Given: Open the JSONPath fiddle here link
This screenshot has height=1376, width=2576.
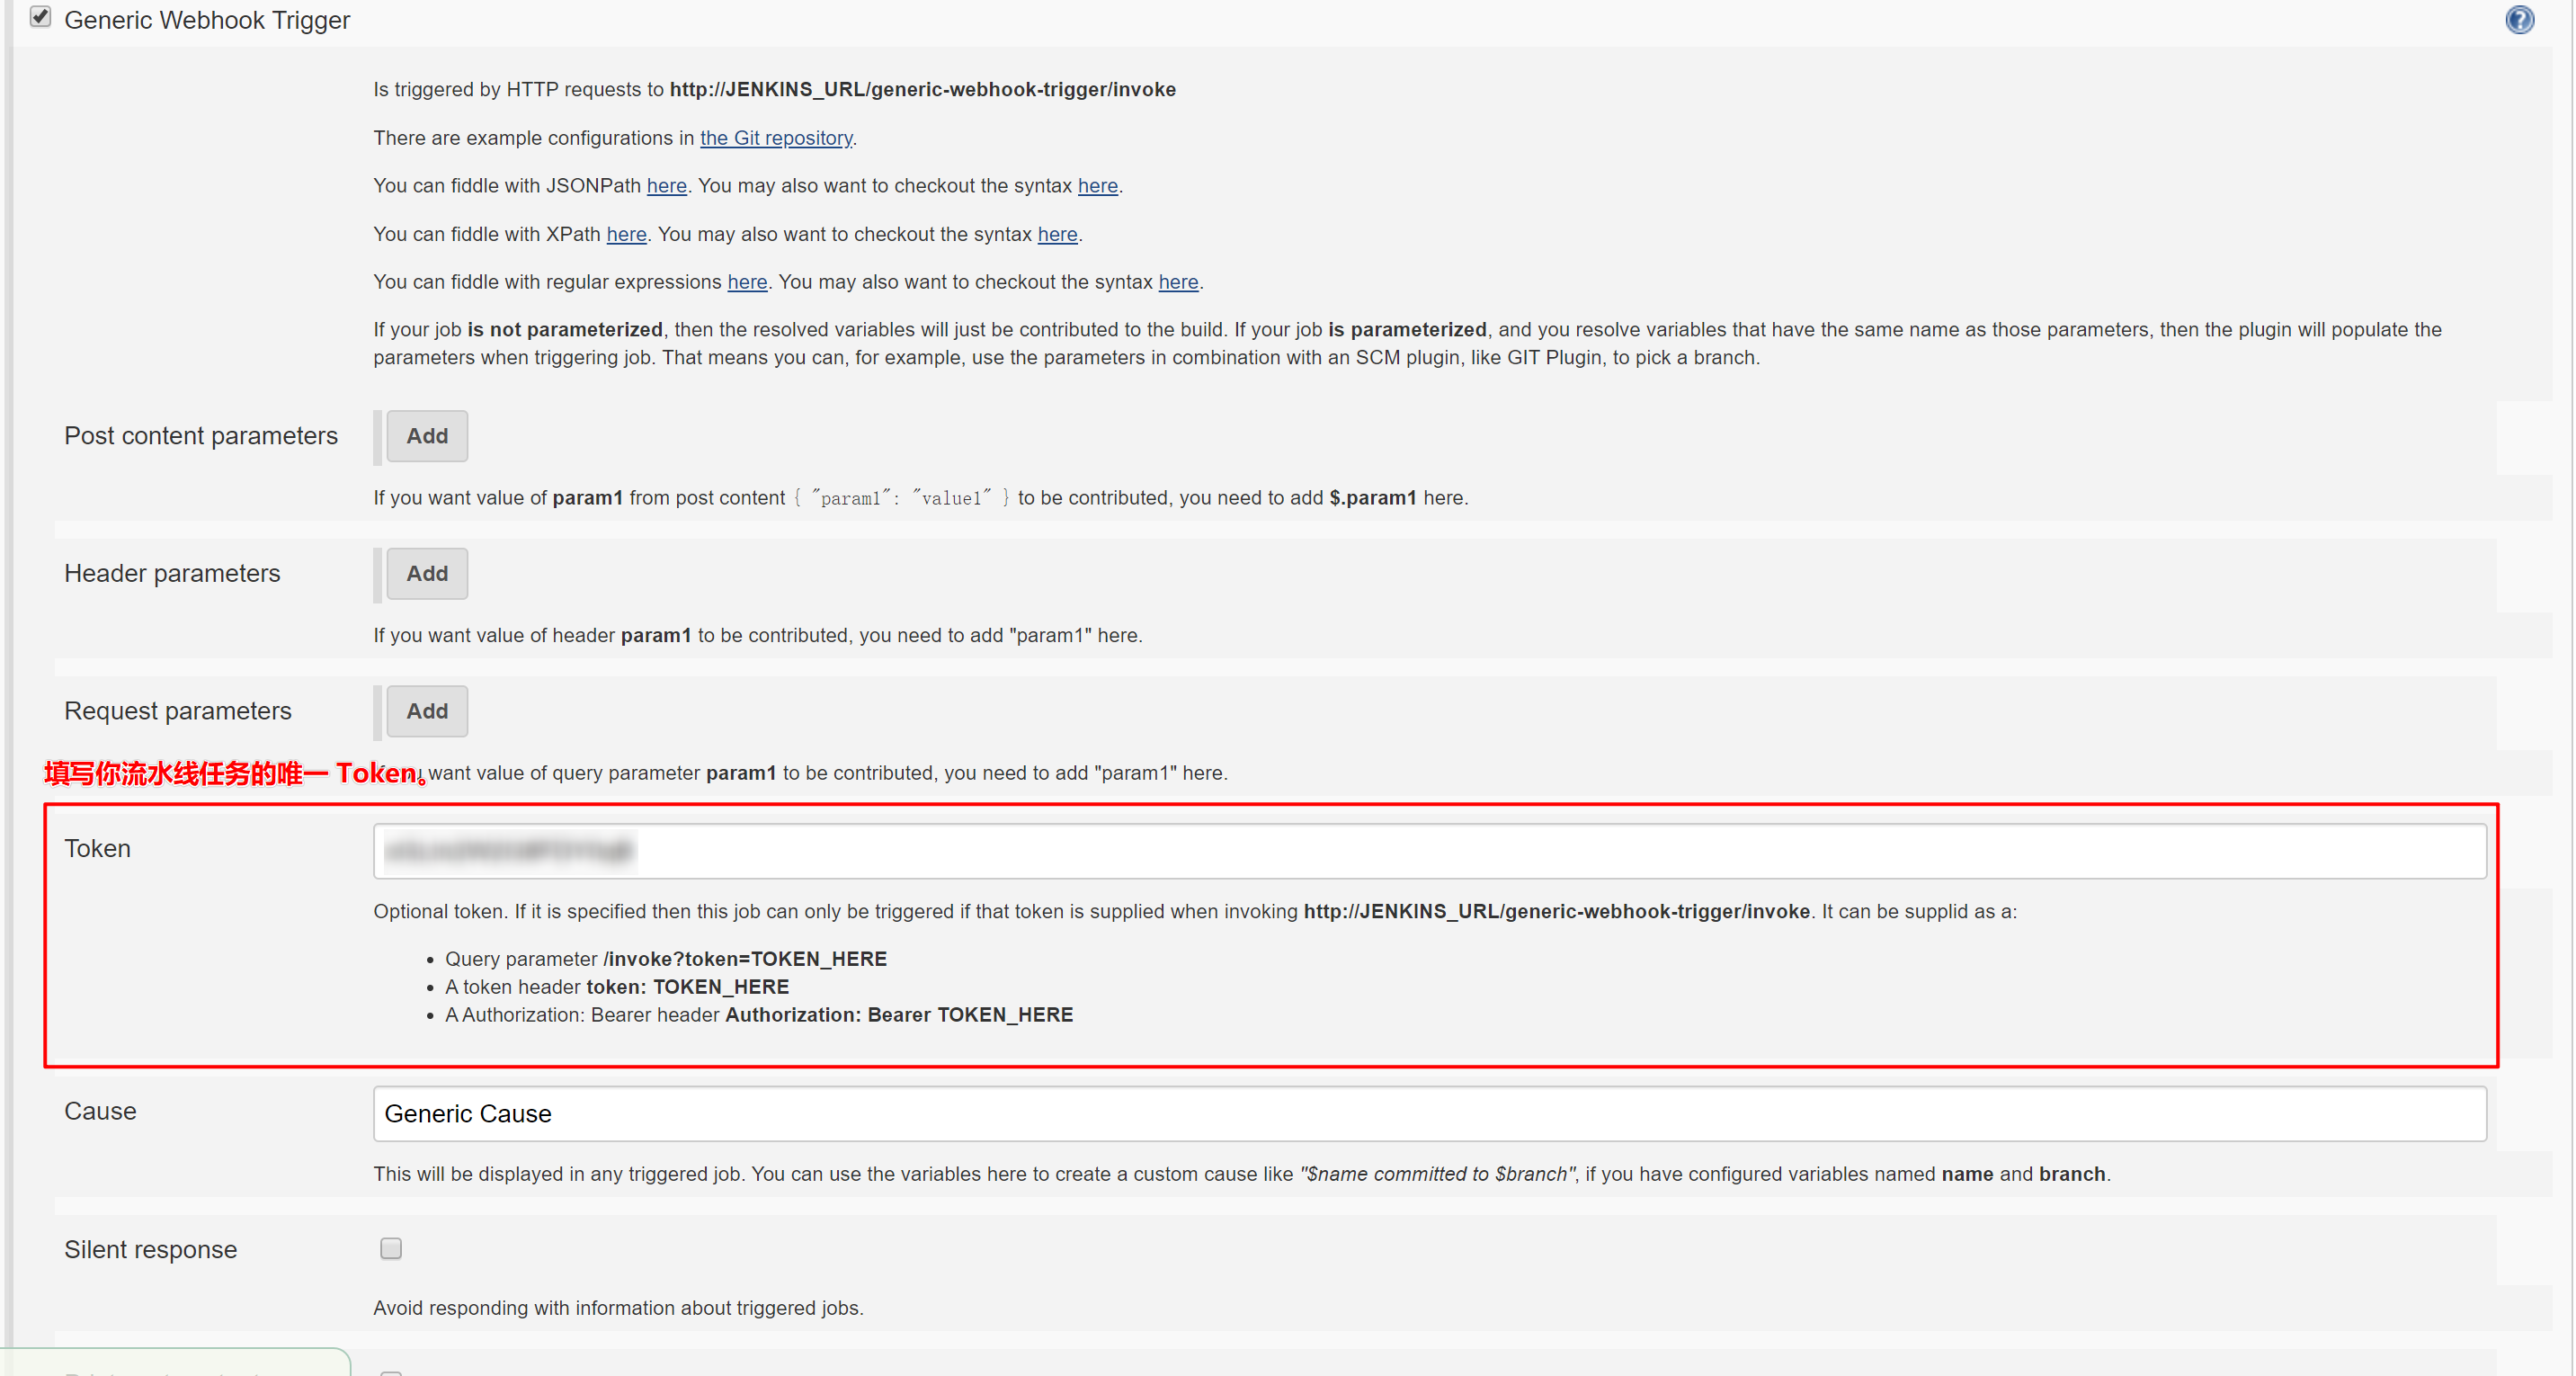Looking at the screenshot, I should pos(667,186).
